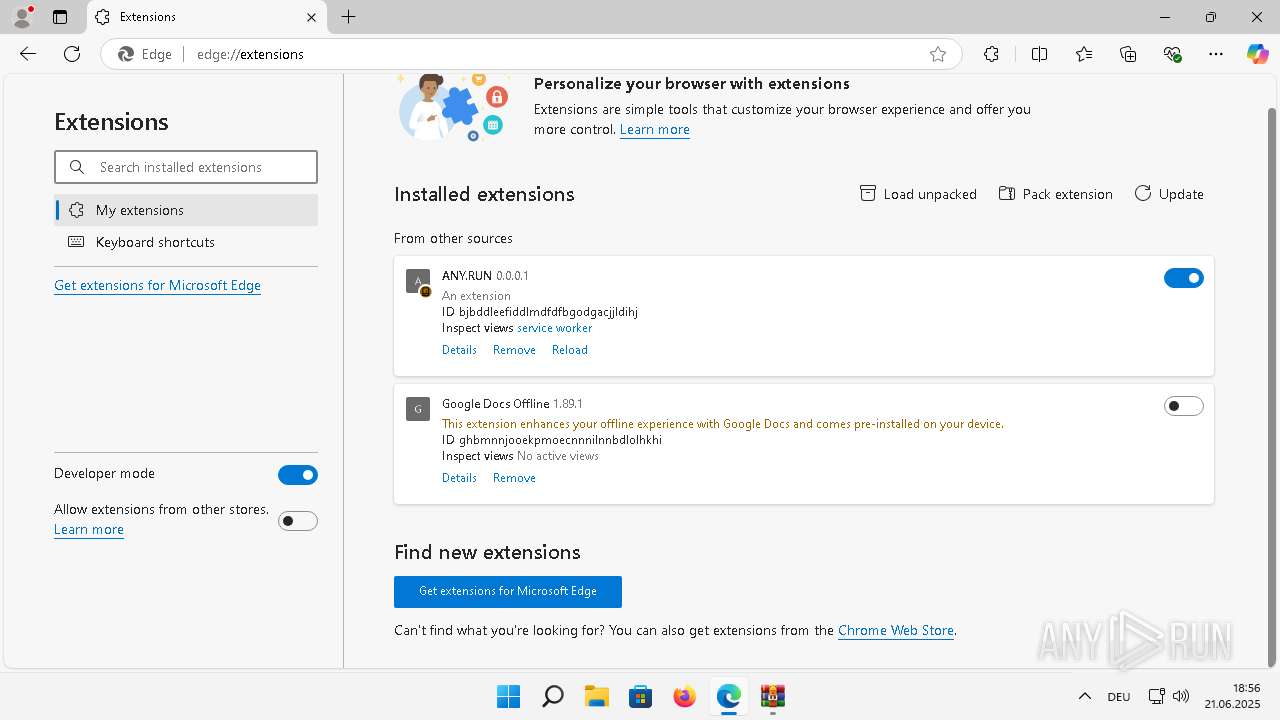Screen dimensions: 1280x720
Task: Open Details for Google Docs Offline
Action: pos(459,478)
